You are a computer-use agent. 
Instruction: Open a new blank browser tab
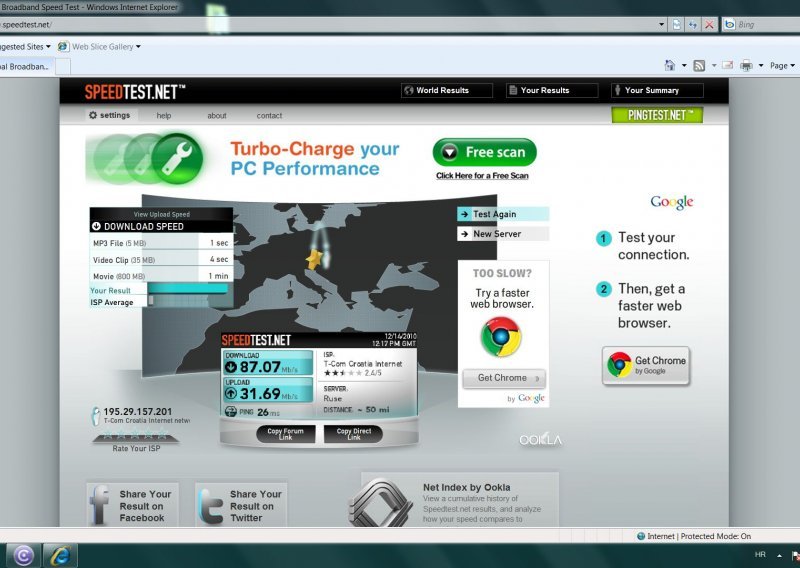click(63, 67)
